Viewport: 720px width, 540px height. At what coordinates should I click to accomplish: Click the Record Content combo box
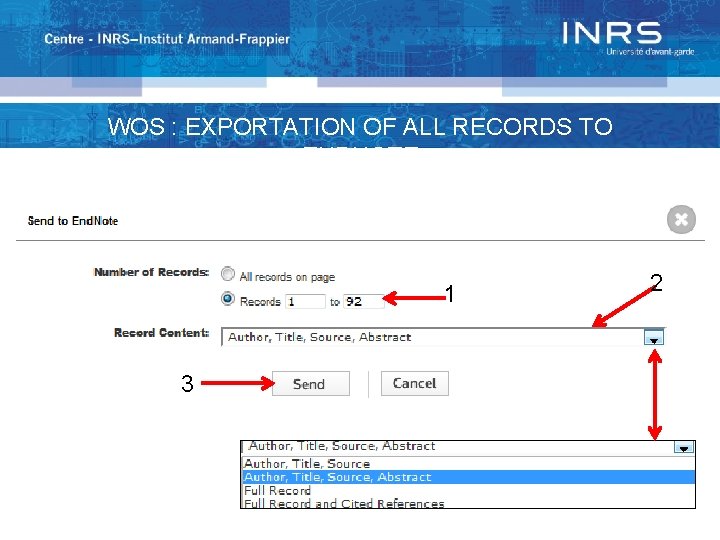pos(443,337)
